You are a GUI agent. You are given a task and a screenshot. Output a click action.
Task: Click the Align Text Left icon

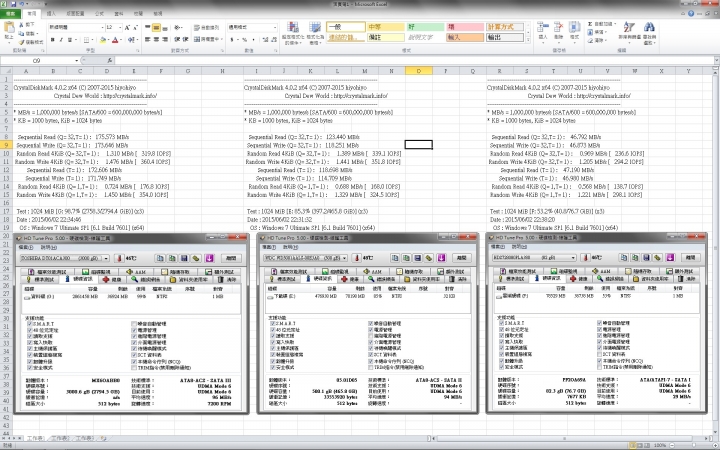147,40
